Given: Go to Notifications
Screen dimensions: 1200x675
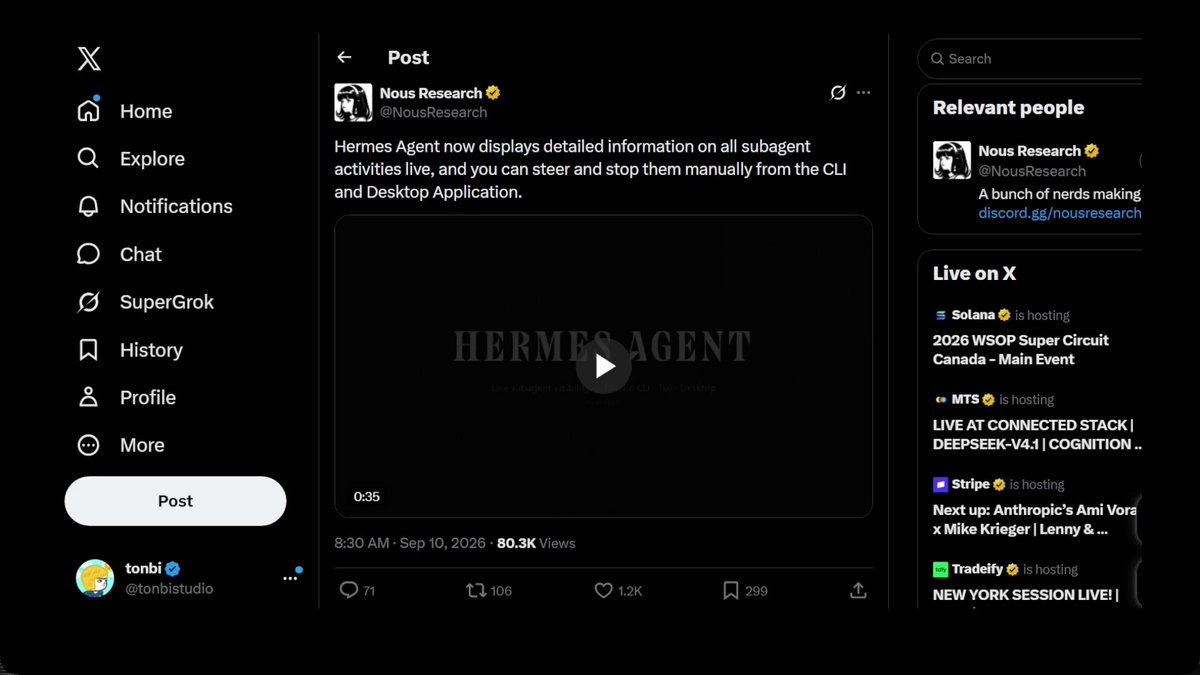Looking at the screenshot, I should 154,206.
